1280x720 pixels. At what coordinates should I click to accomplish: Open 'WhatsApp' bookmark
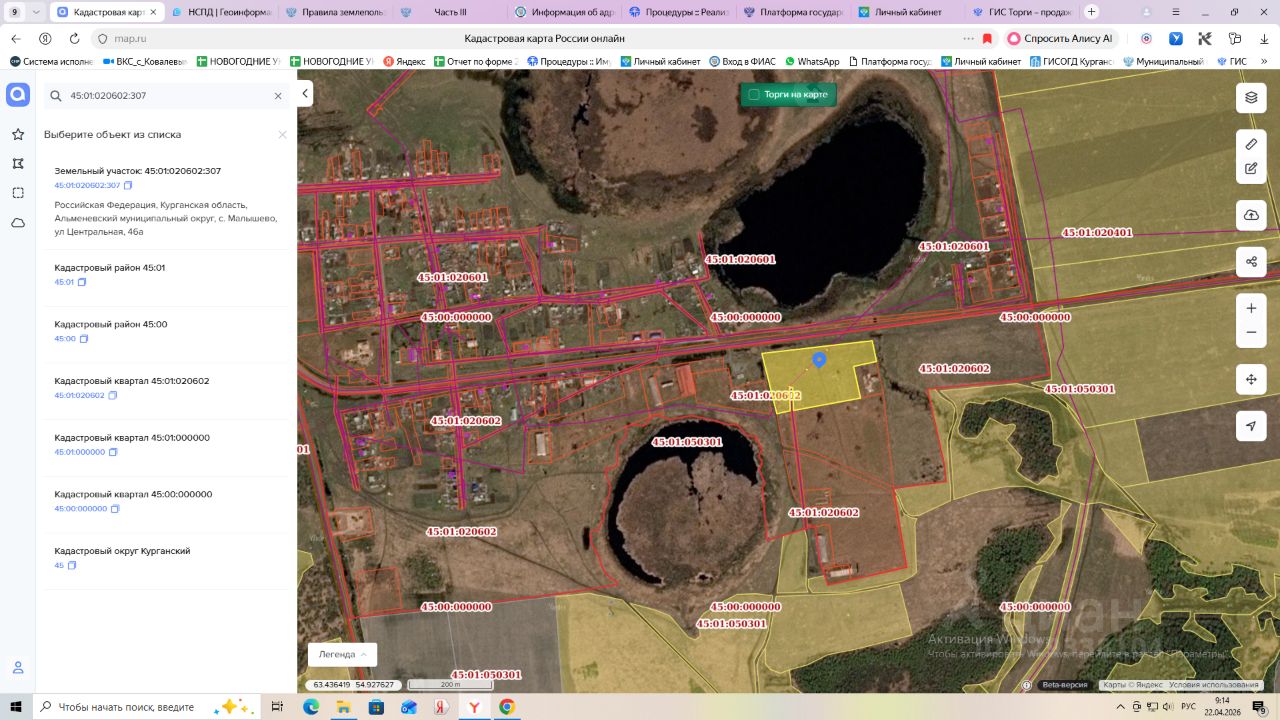[812, 62]
